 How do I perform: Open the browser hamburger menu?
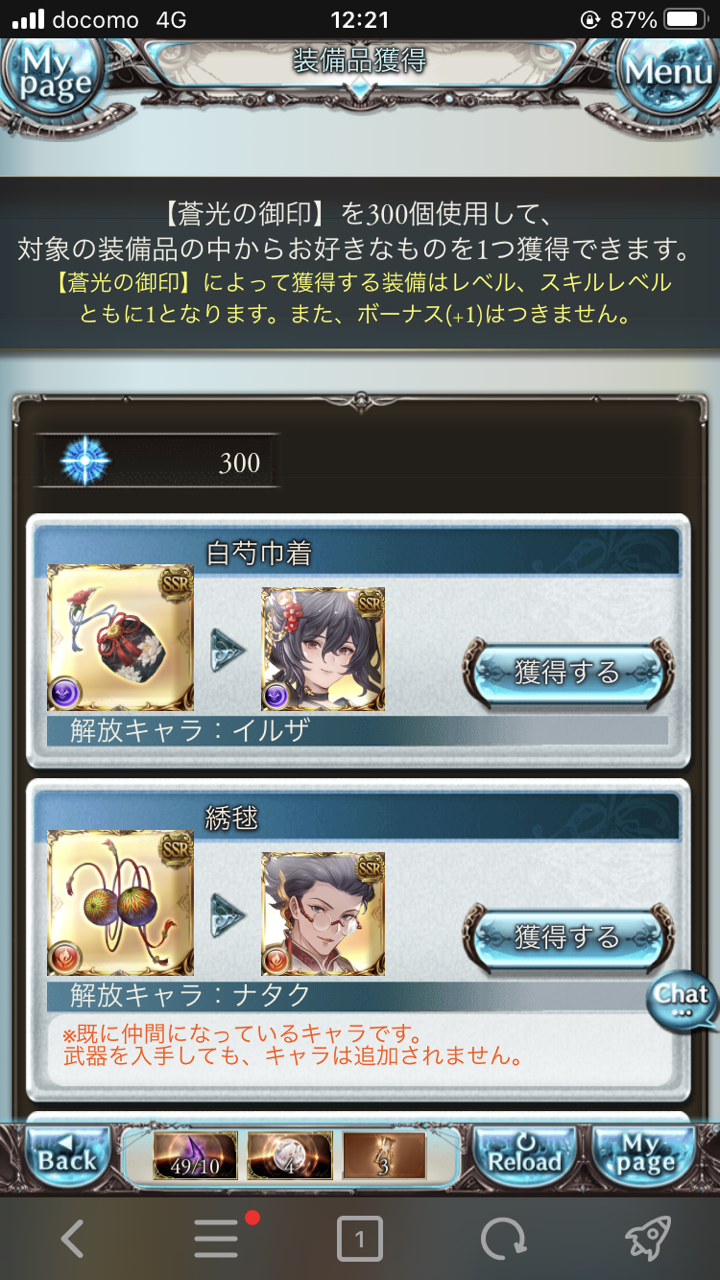tap(216, 1240)
